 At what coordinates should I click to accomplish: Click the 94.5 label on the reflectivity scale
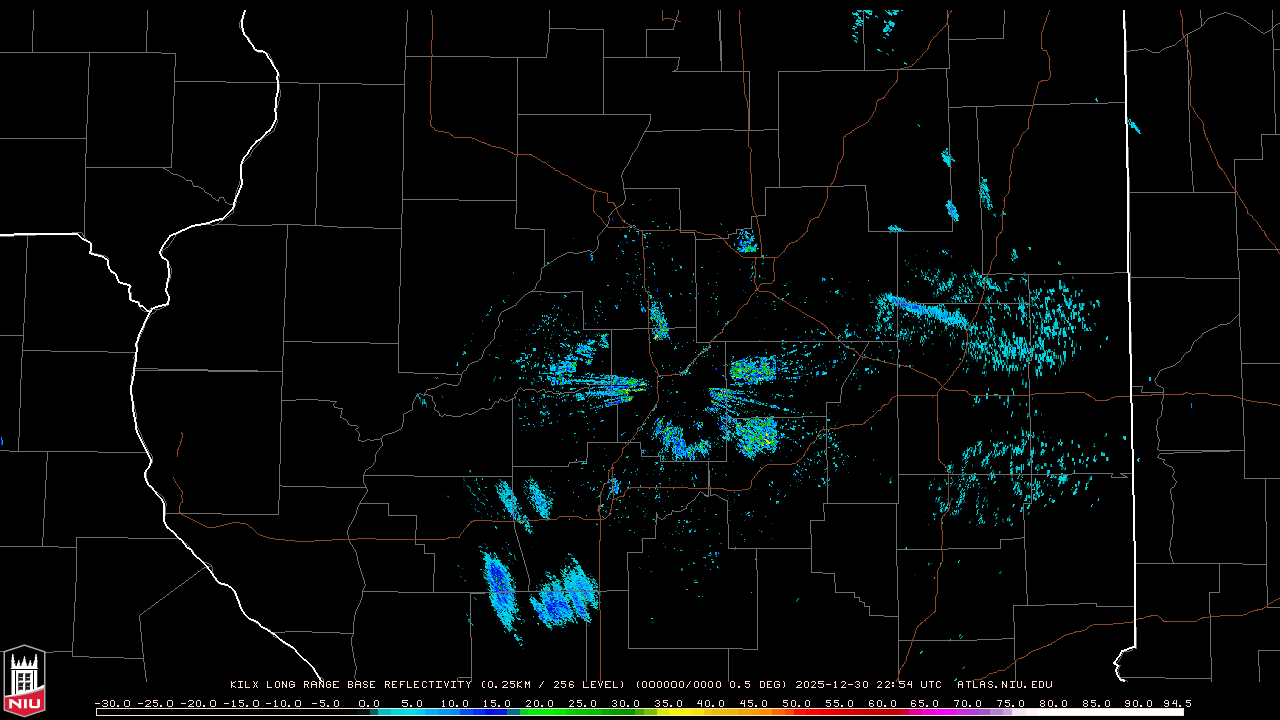pyautogui.click(x=1176, y=703)
